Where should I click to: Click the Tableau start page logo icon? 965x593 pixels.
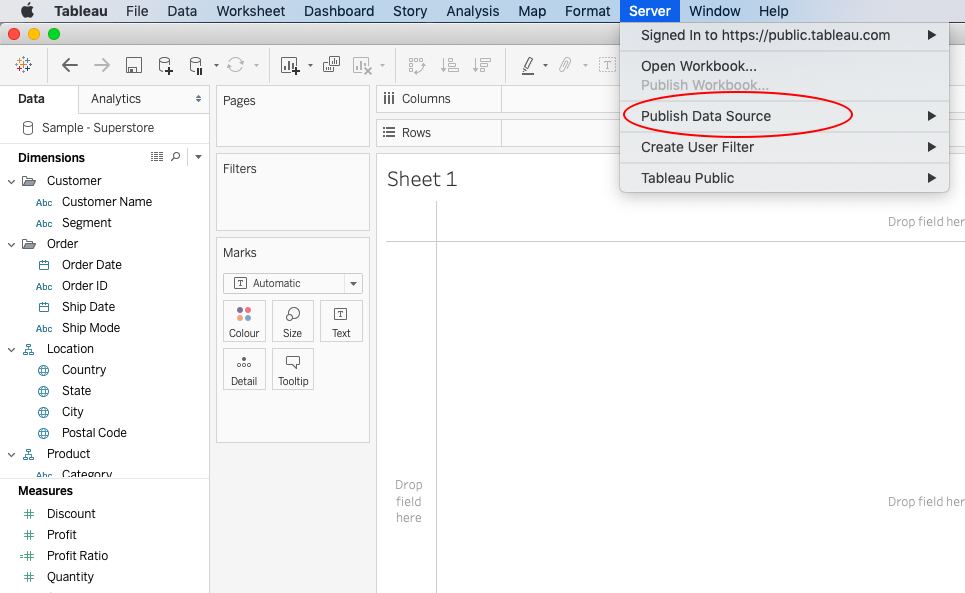[23, 65]
